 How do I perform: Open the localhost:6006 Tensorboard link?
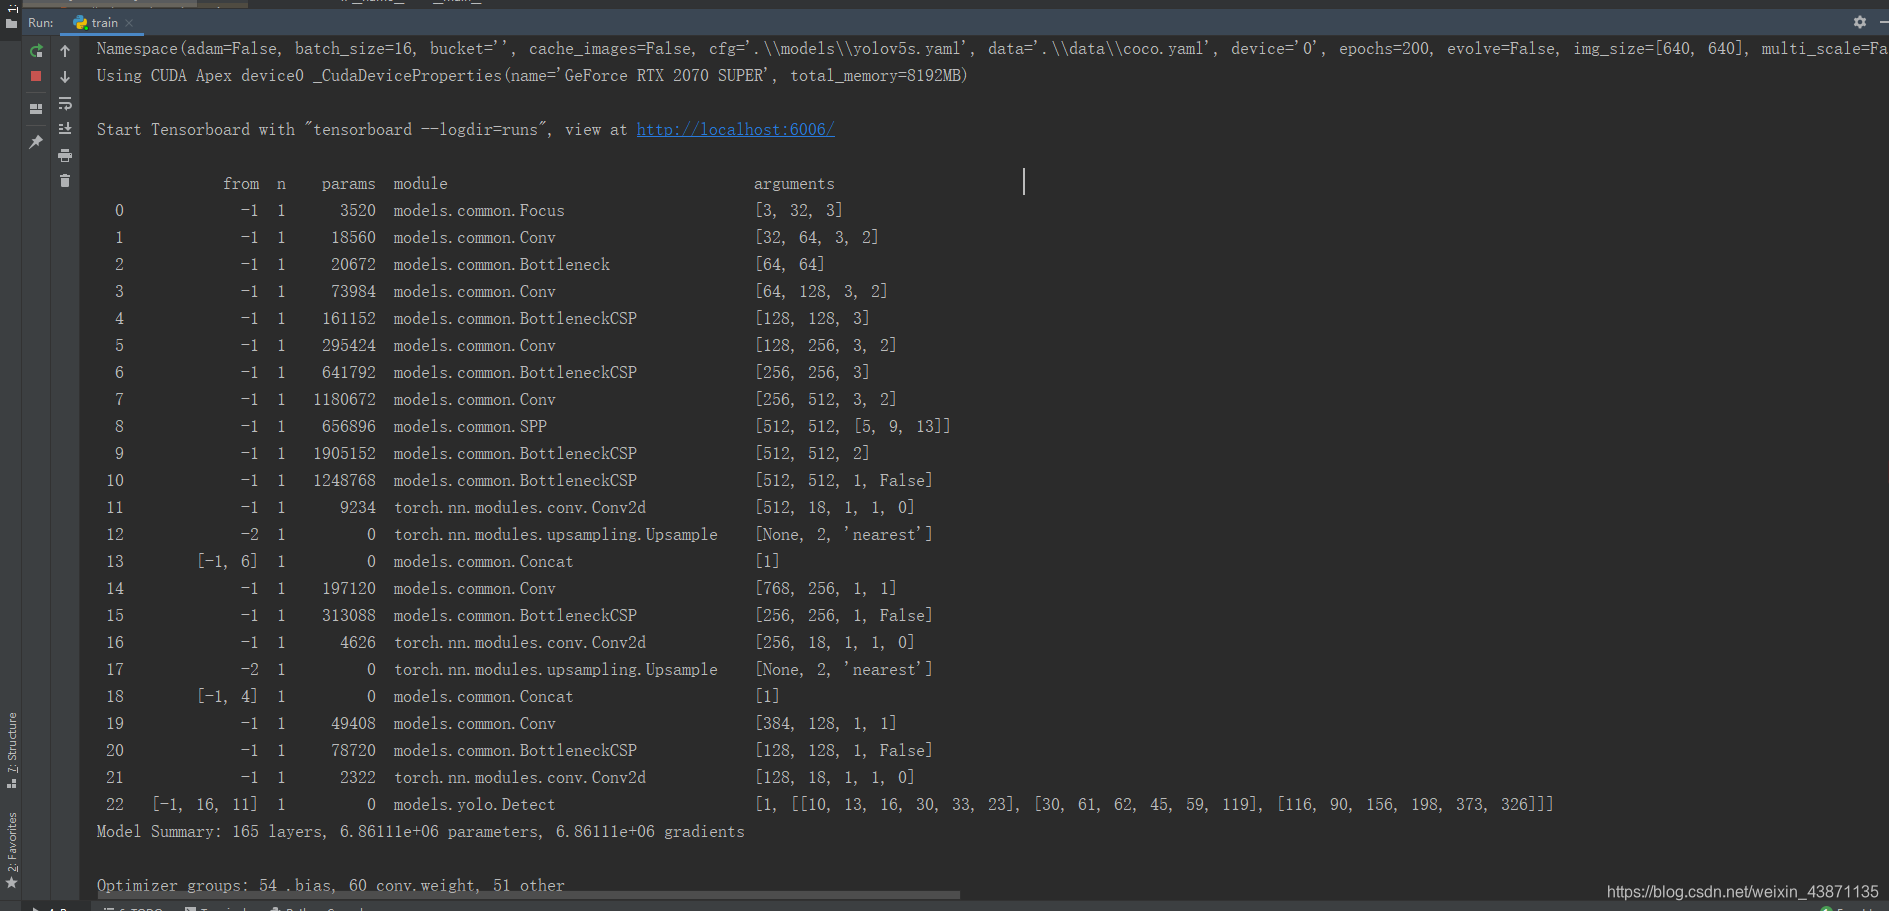(735, 129)
